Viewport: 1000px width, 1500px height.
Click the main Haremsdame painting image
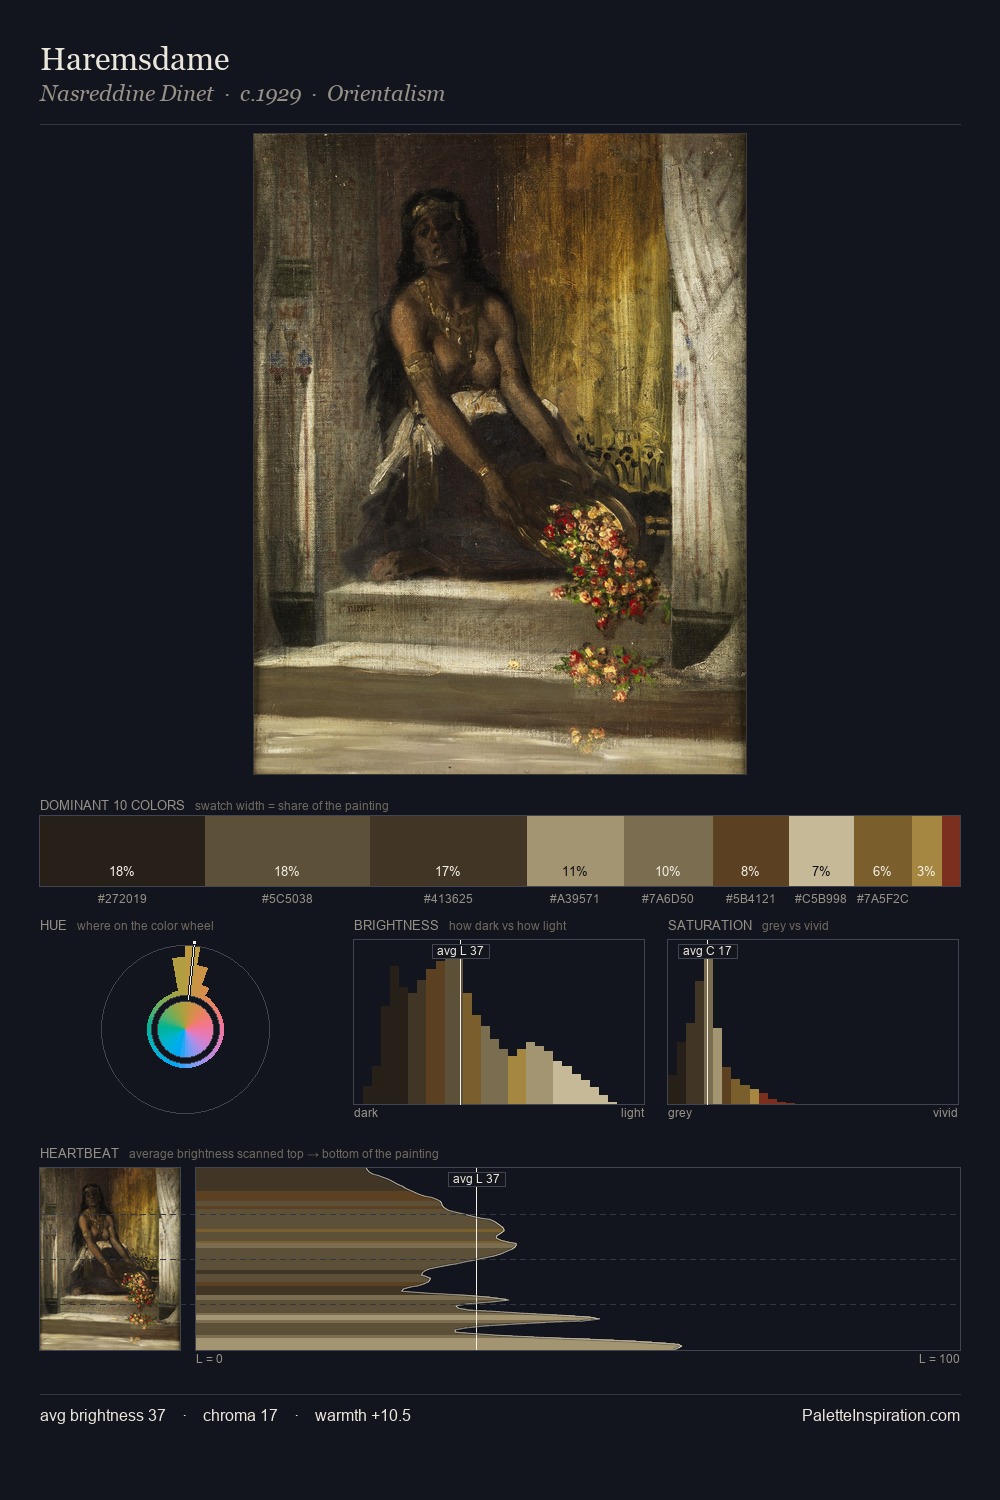pos(500,454)
